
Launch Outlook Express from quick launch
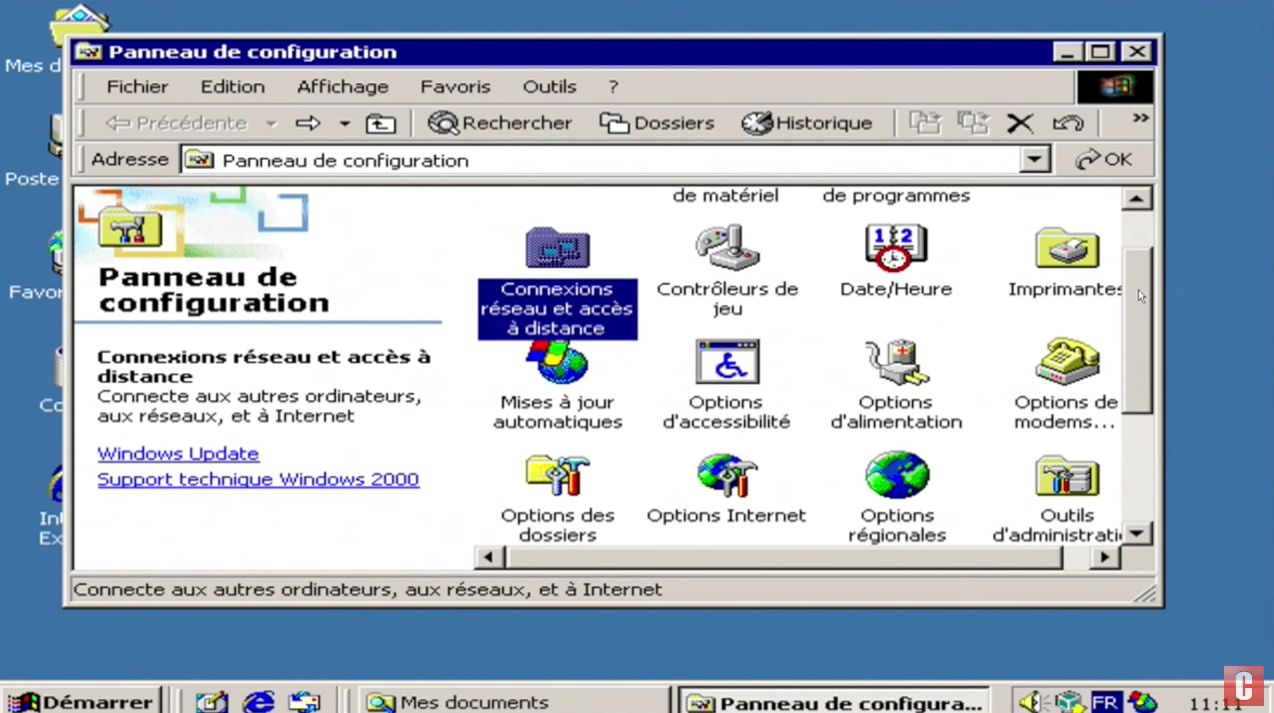(x=304, y=702)
